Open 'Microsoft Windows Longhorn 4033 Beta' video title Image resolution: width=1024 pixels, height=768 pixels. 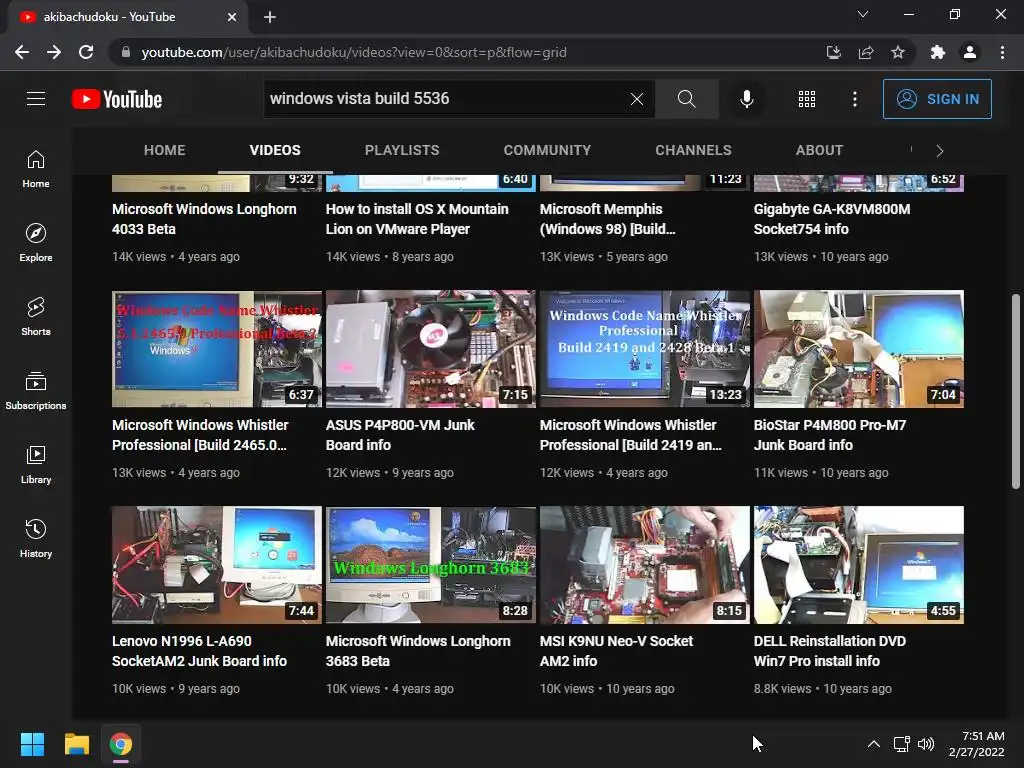point(204,219)
